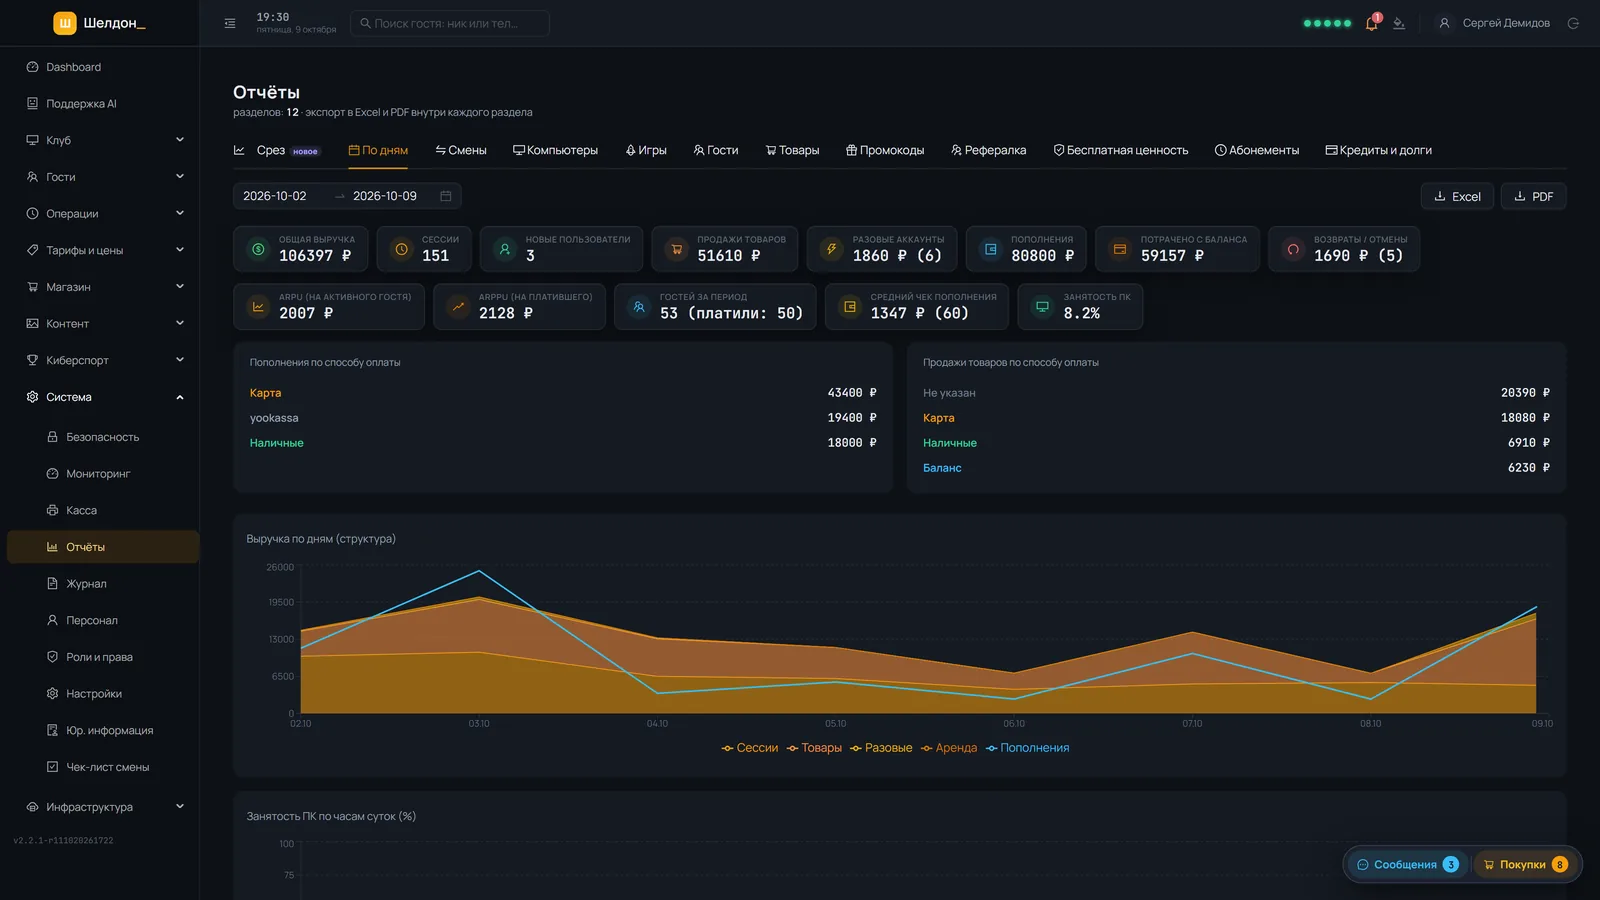Open the Кредиты и долги tab
Viewport: 1600px width, 900px height.
pos(1379,150)
